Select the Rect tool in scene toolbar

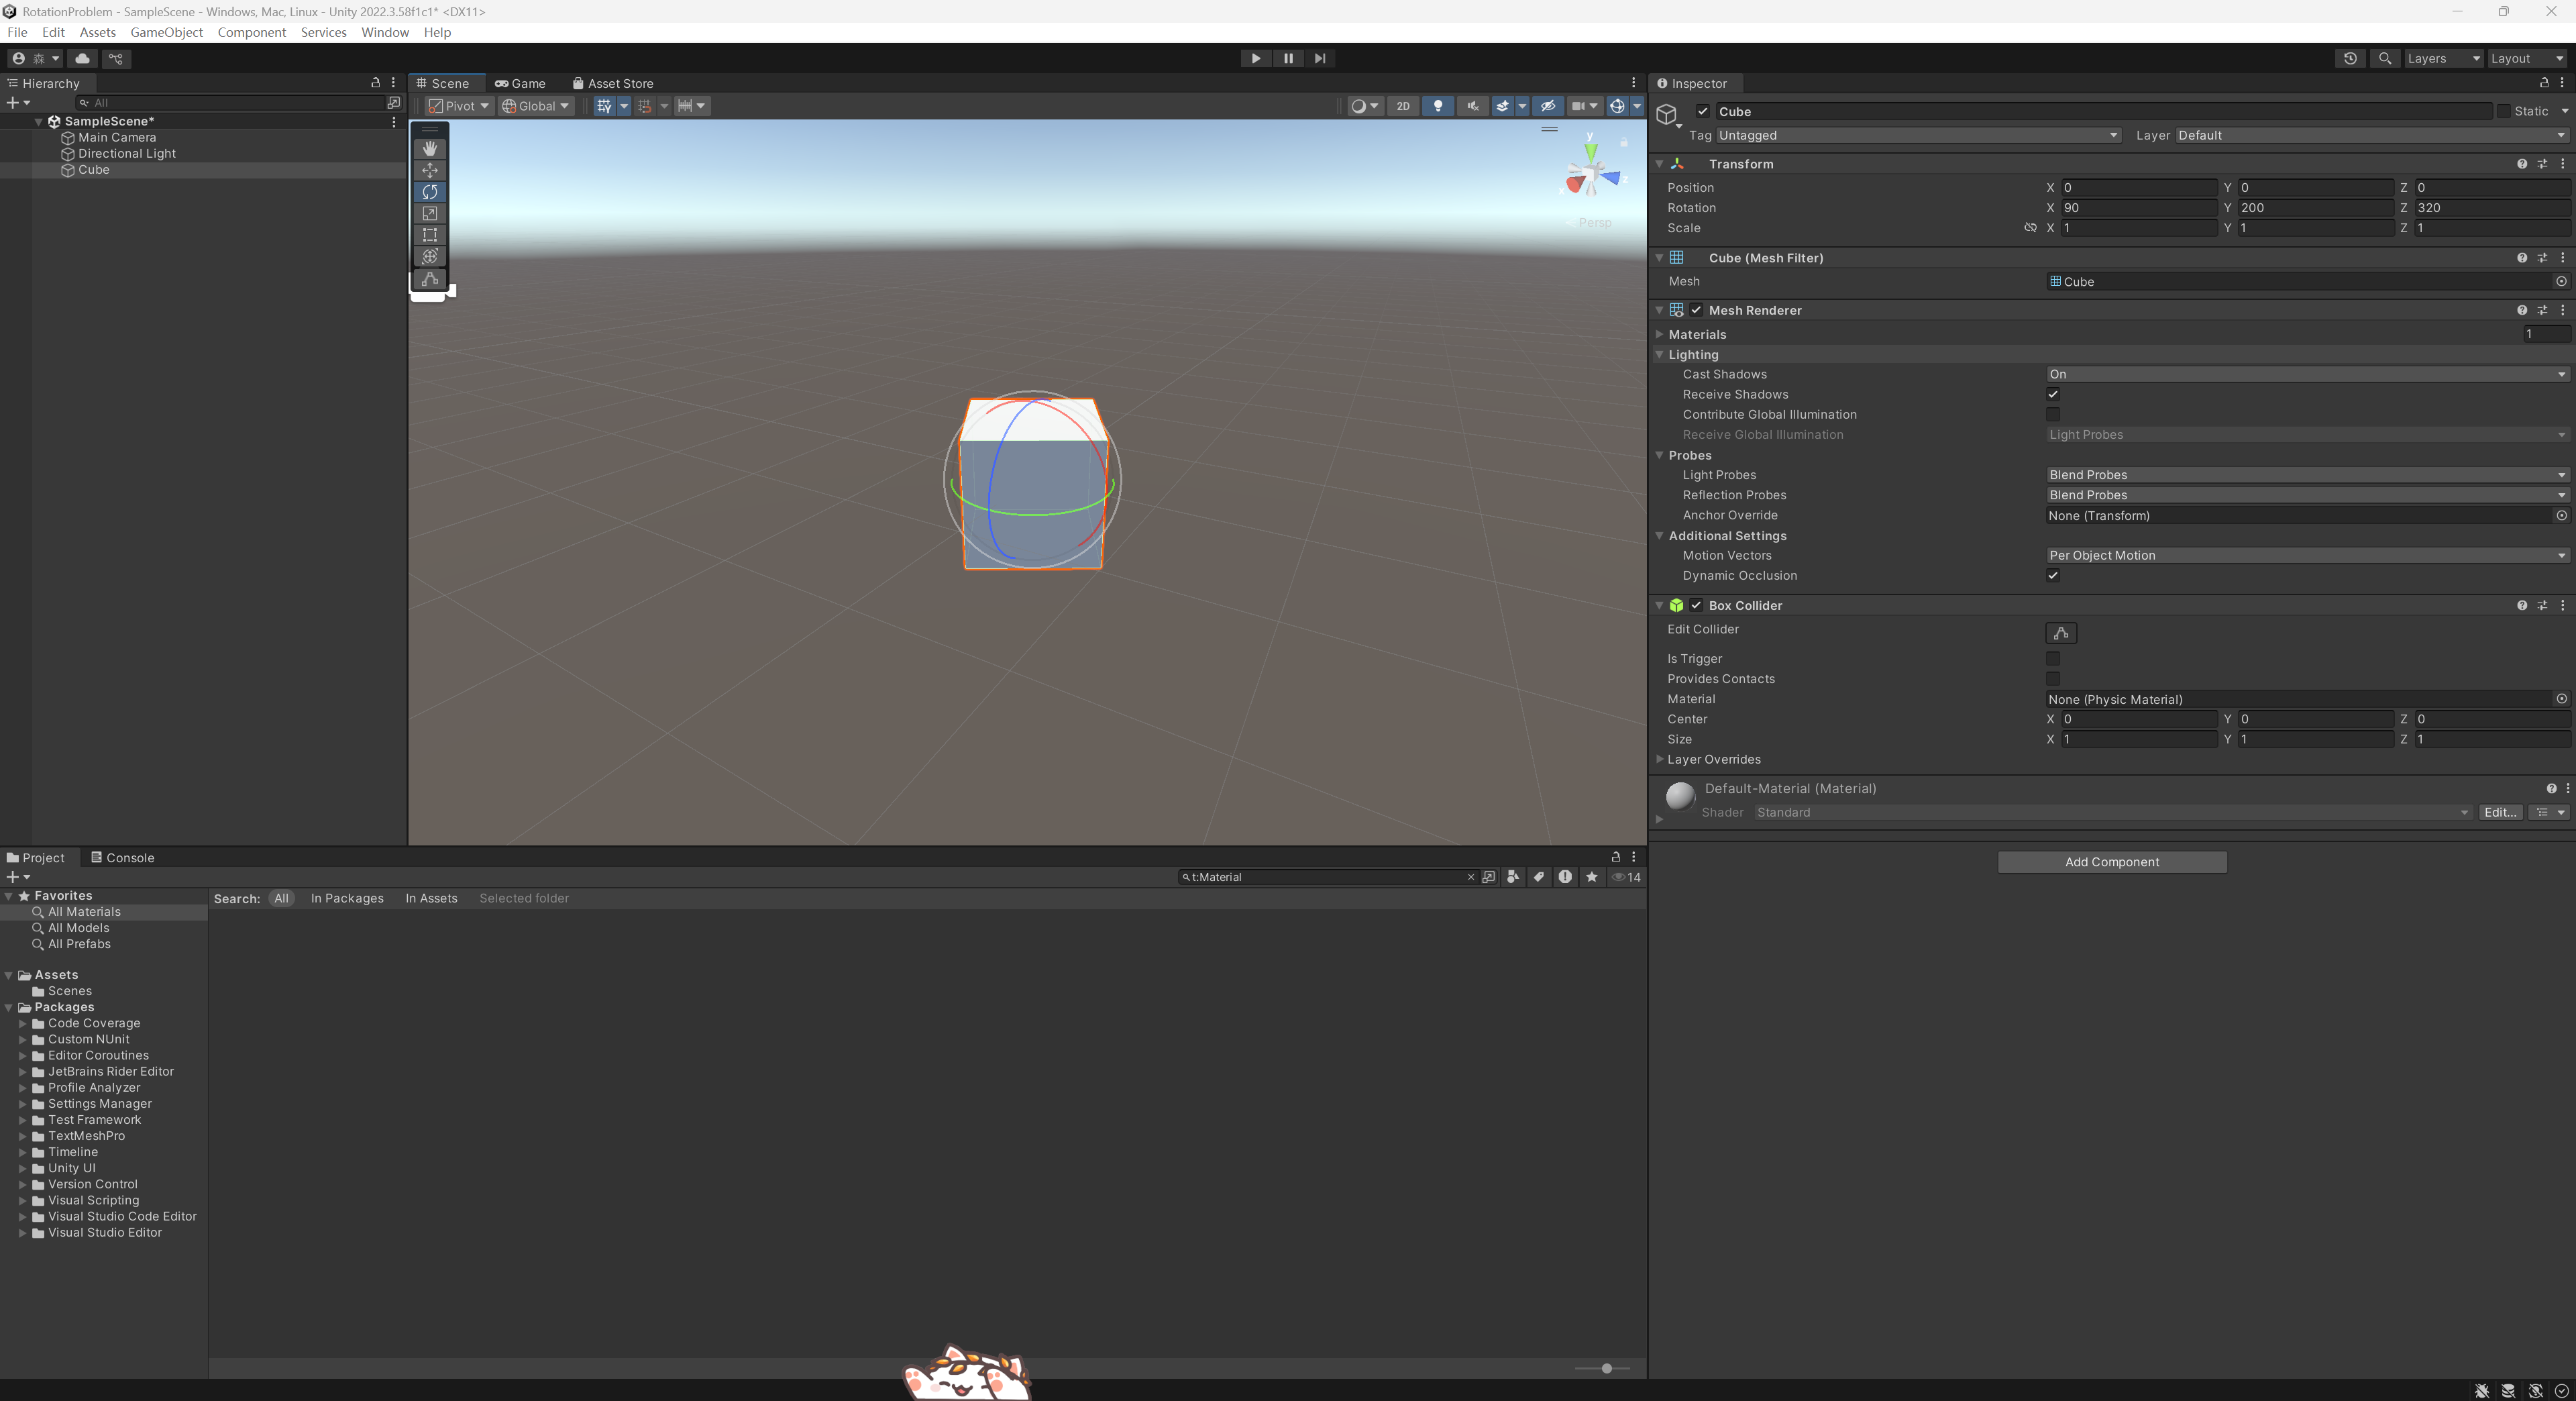click(430, 235)
